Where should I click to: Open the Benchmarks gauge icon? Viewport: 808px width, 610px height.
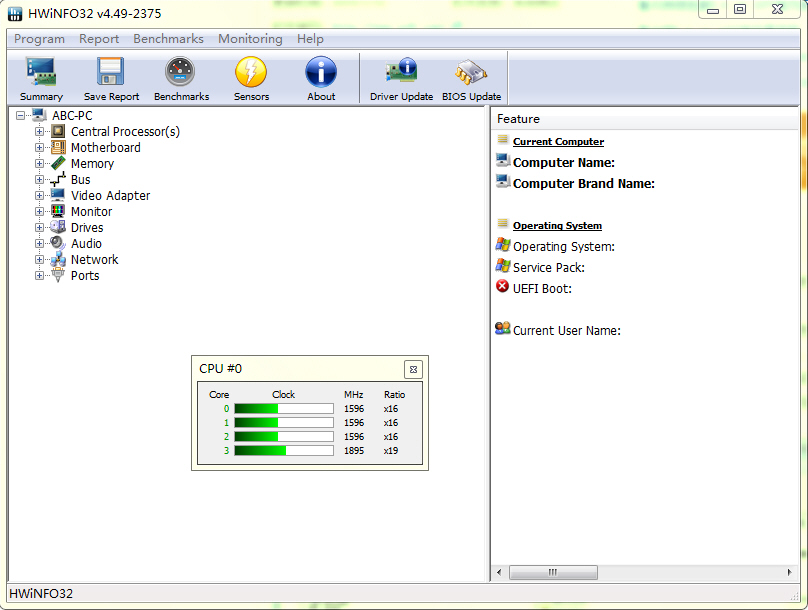(x=180, y=72)
